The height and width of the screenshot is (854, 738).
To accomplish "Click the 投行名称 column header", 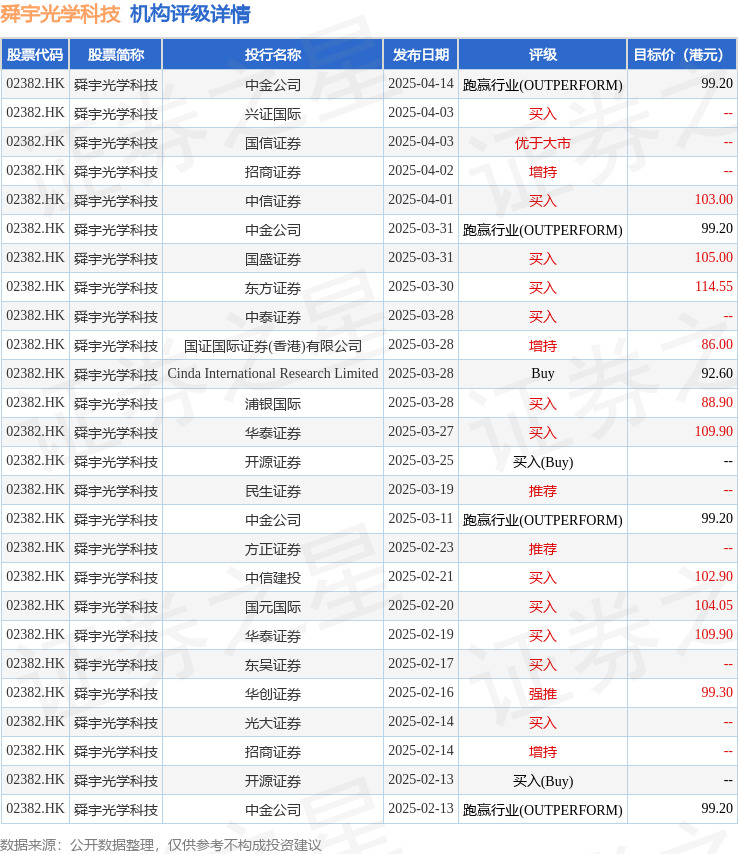I will pyautogui.click(x=273, y=54).
